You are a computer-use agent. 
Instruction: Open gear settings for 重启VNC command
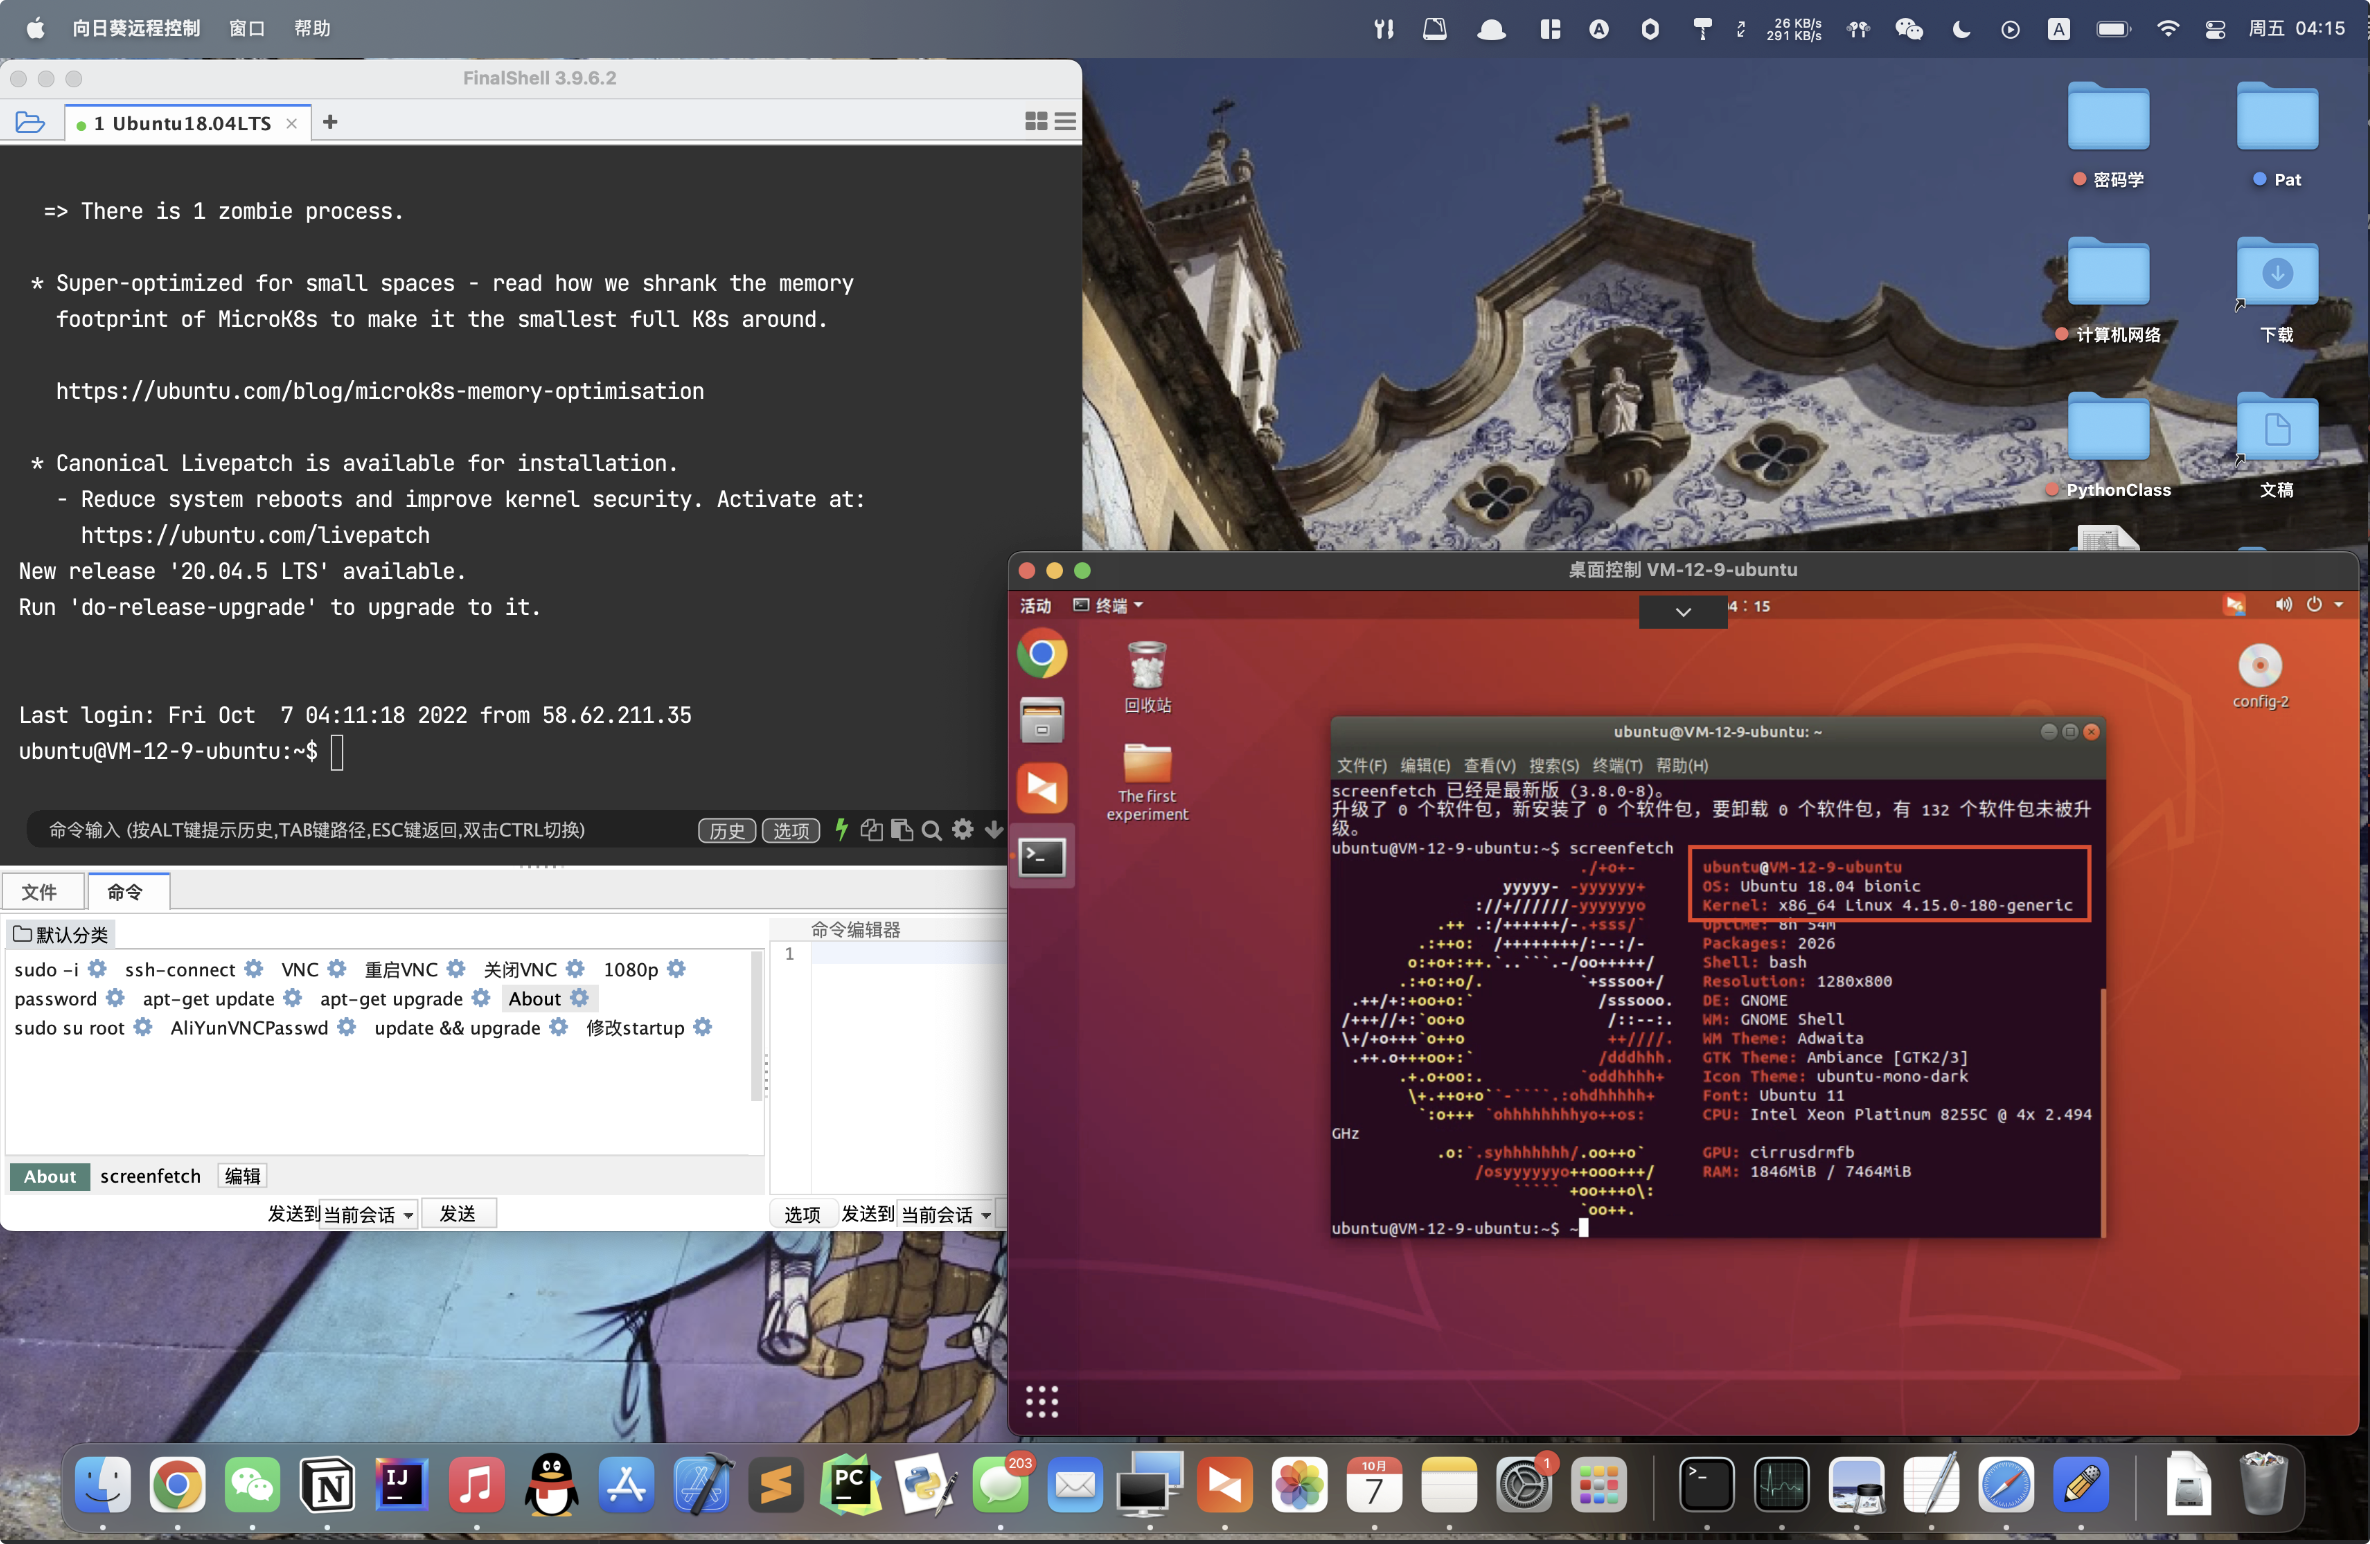(x=456, y=969)
